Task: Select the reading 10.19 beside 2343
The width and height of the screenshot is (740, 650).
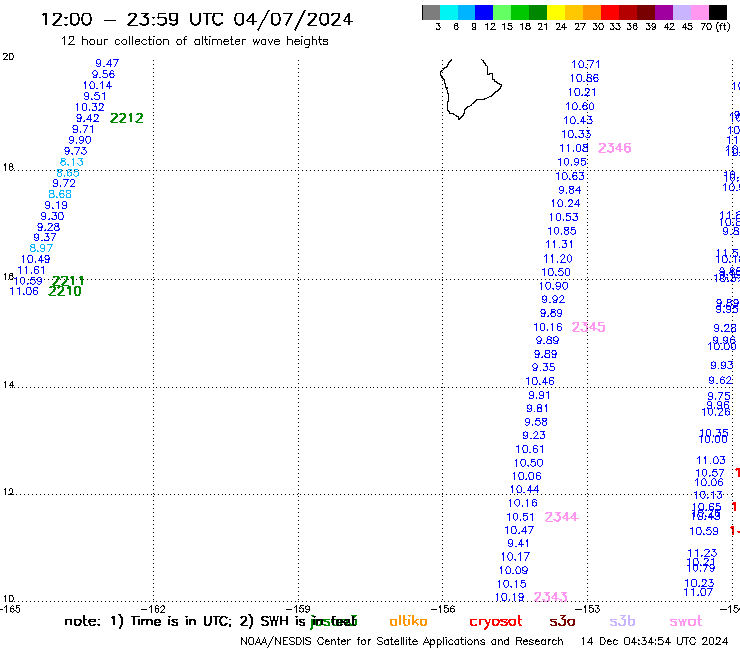Action: [510, 597]
